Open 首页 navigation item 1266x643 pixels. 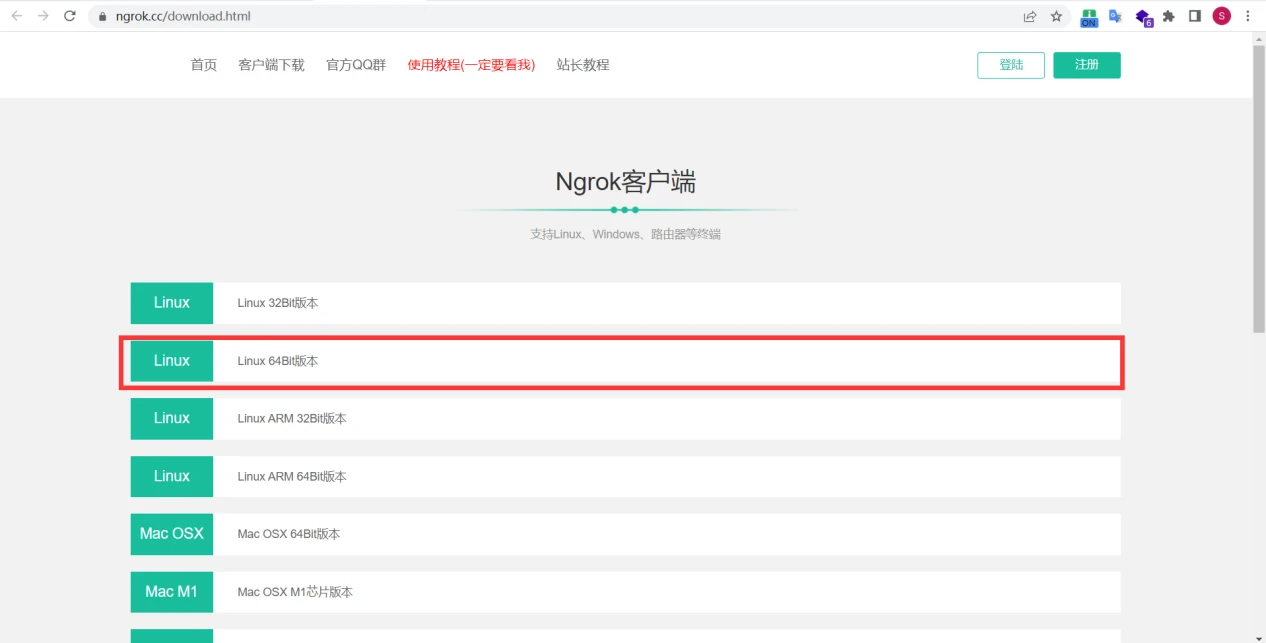(204, 65)
